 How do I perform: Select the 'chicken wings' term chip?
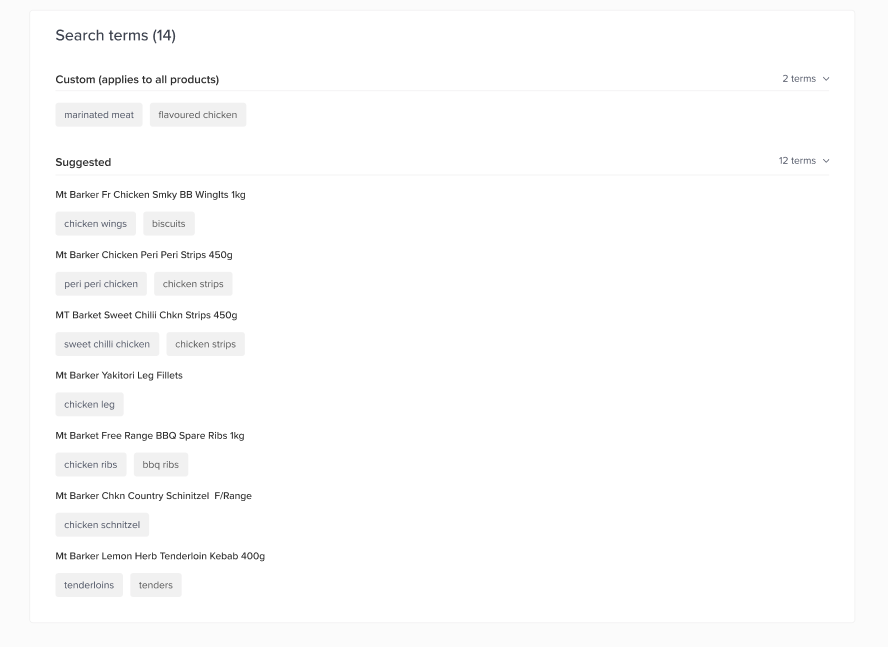click(x=96, y=224)
